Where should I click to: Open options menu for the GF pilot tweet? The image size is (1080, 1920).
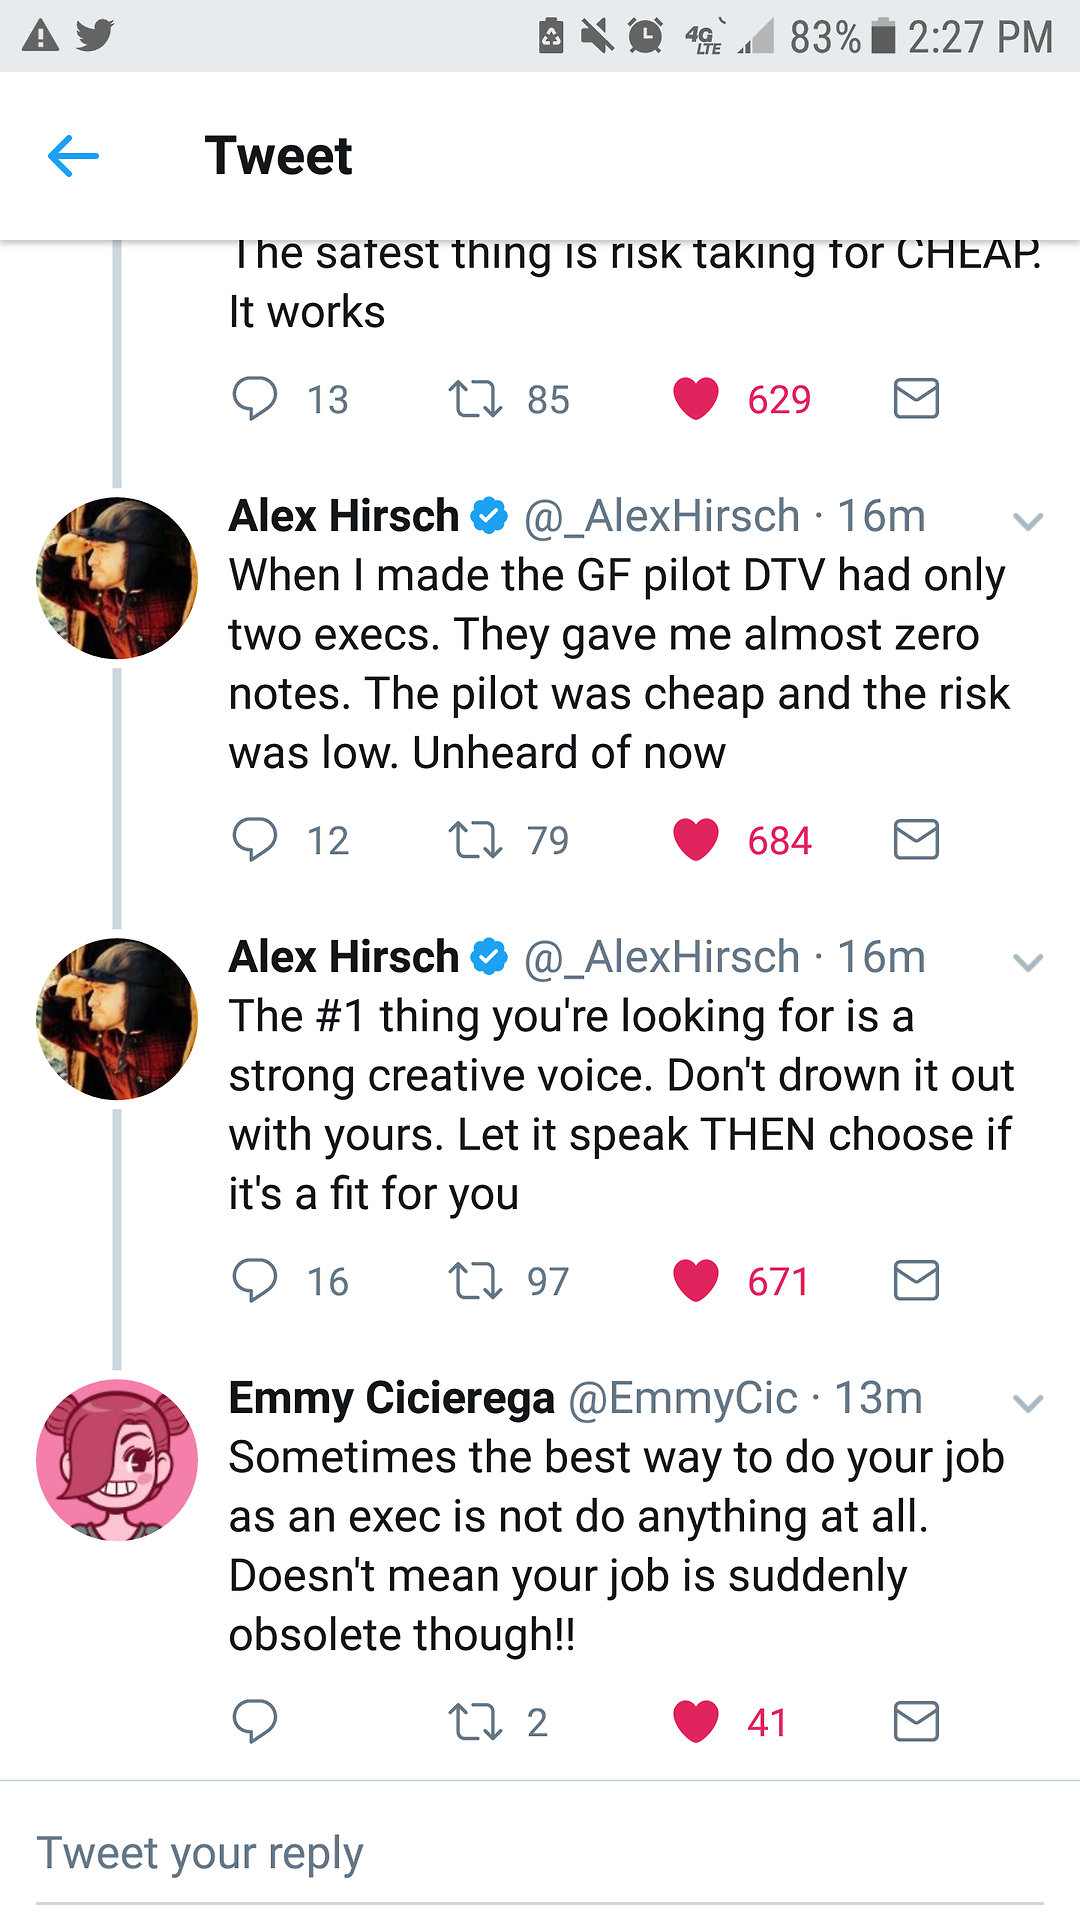coord(1028,521)
